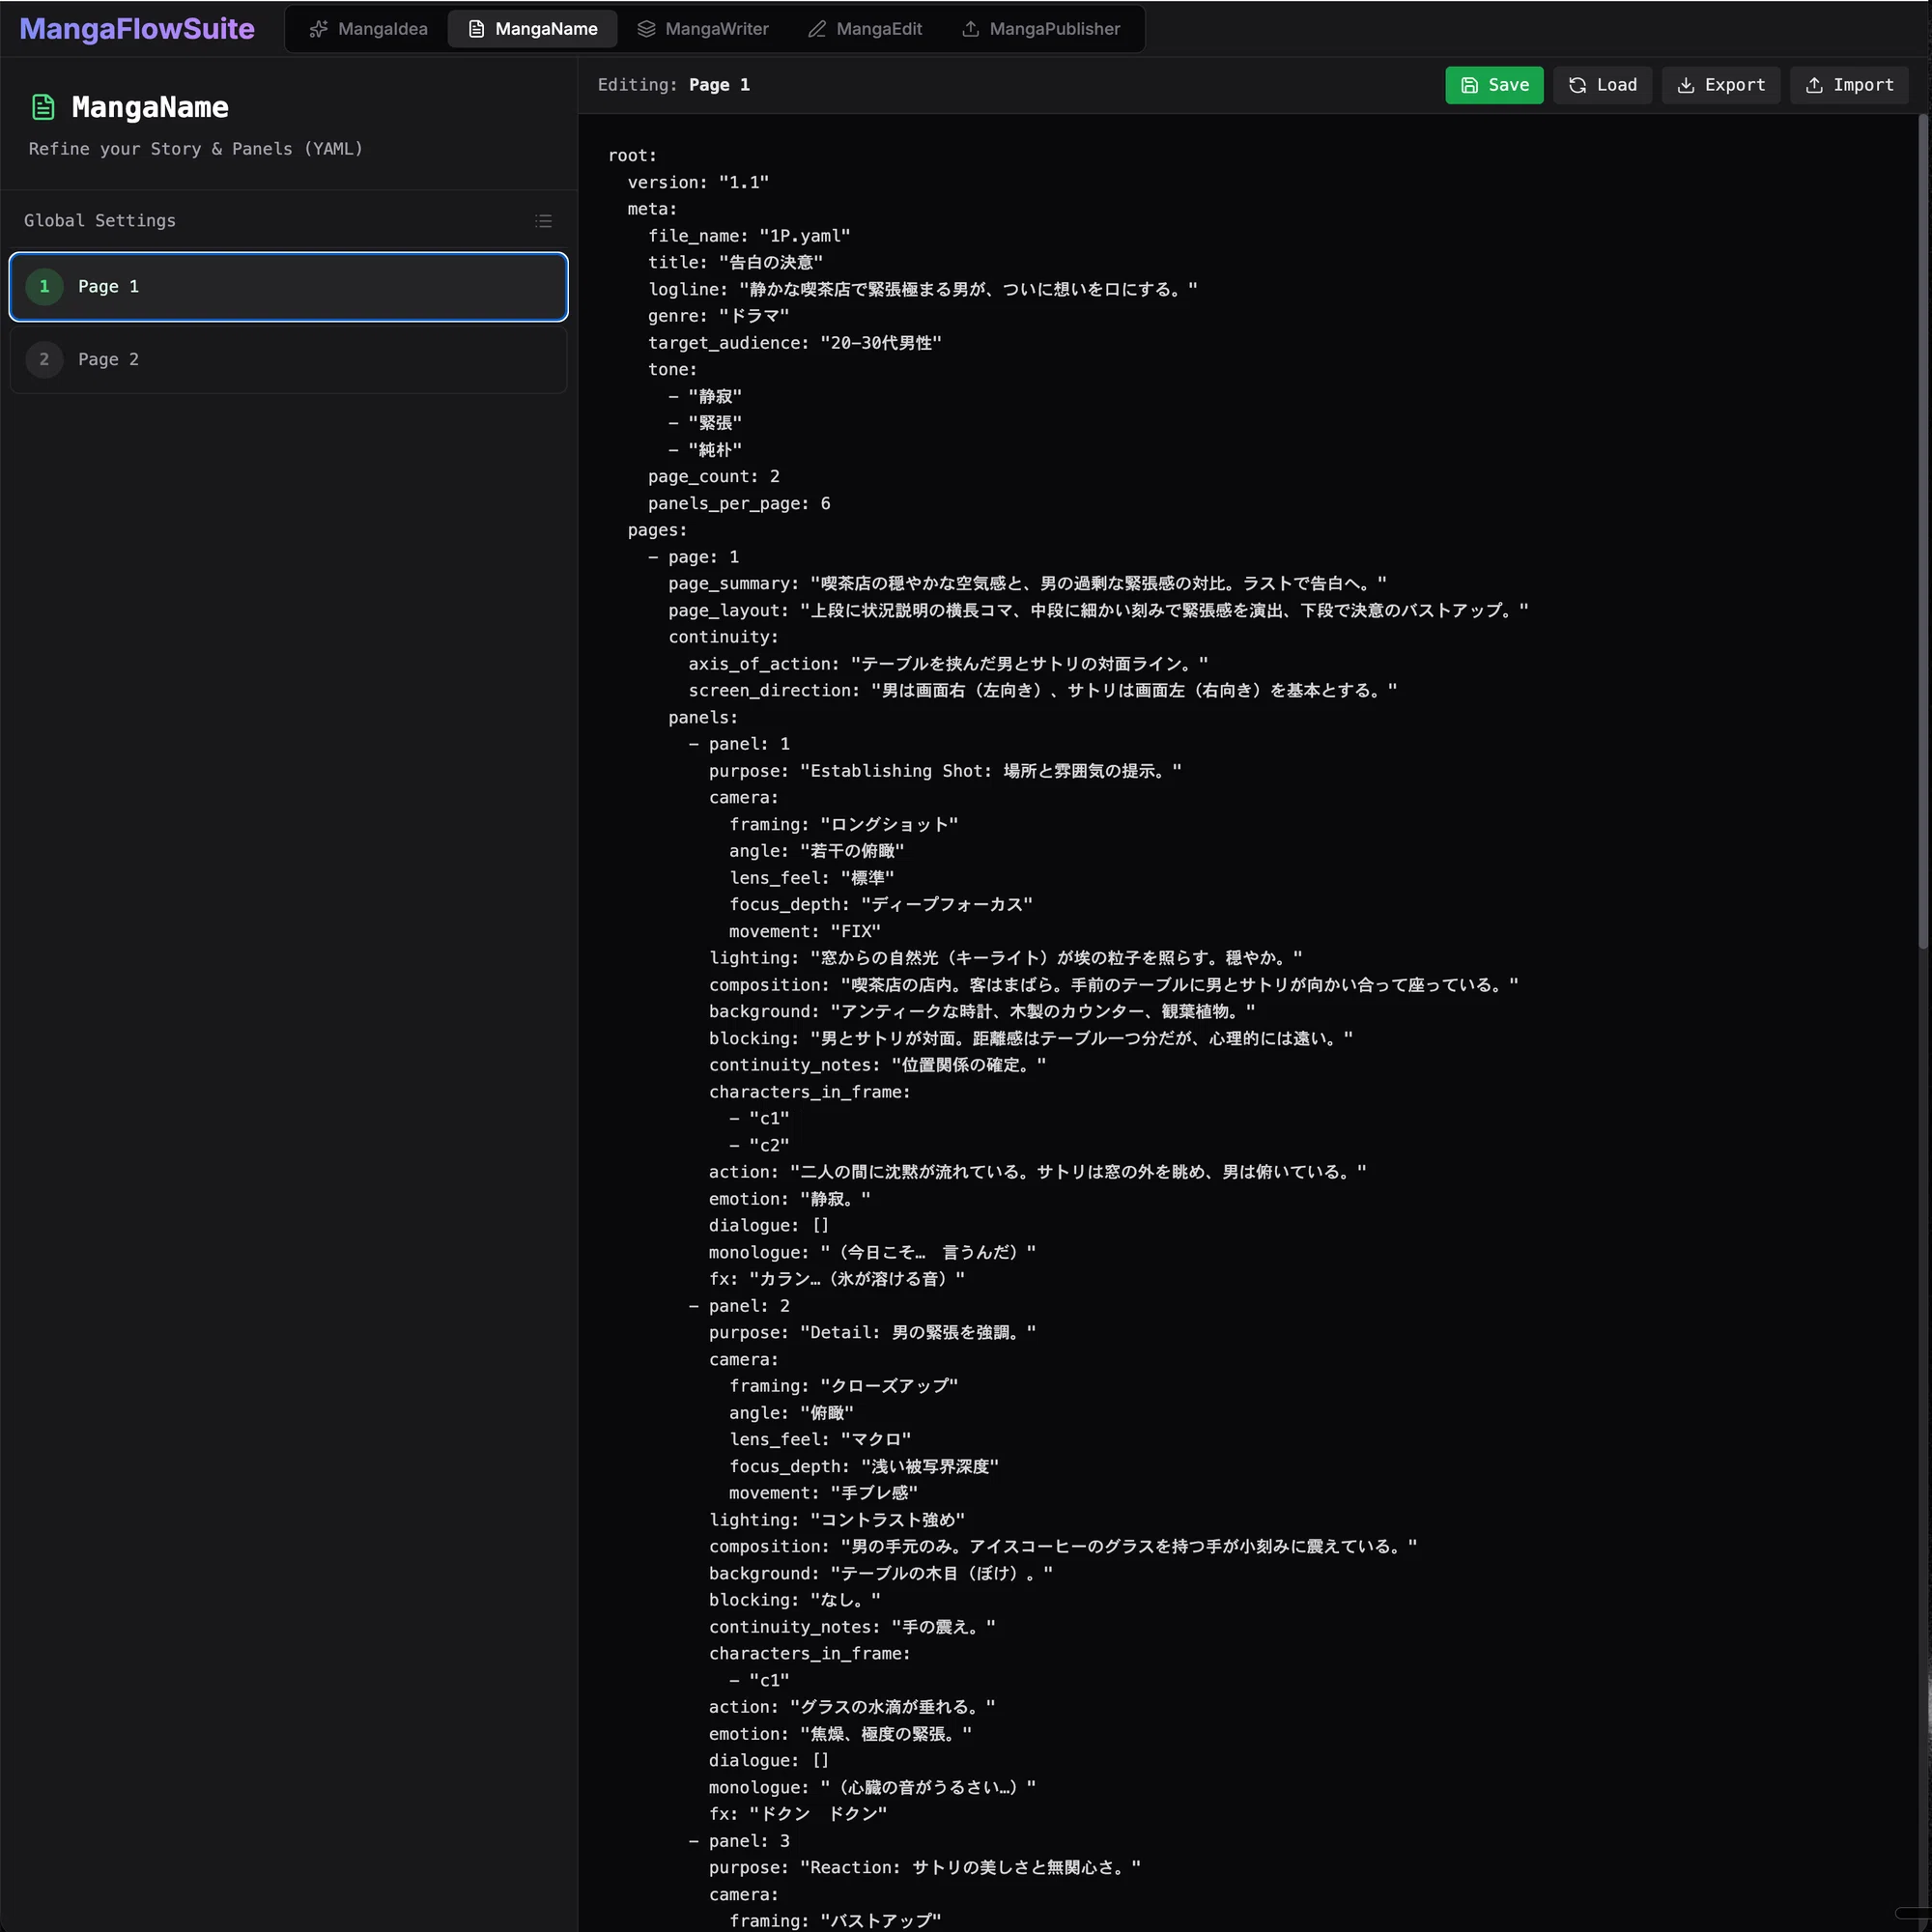Expand the Global Settings list icon
1932x1932 pixels.
point(543,221)
